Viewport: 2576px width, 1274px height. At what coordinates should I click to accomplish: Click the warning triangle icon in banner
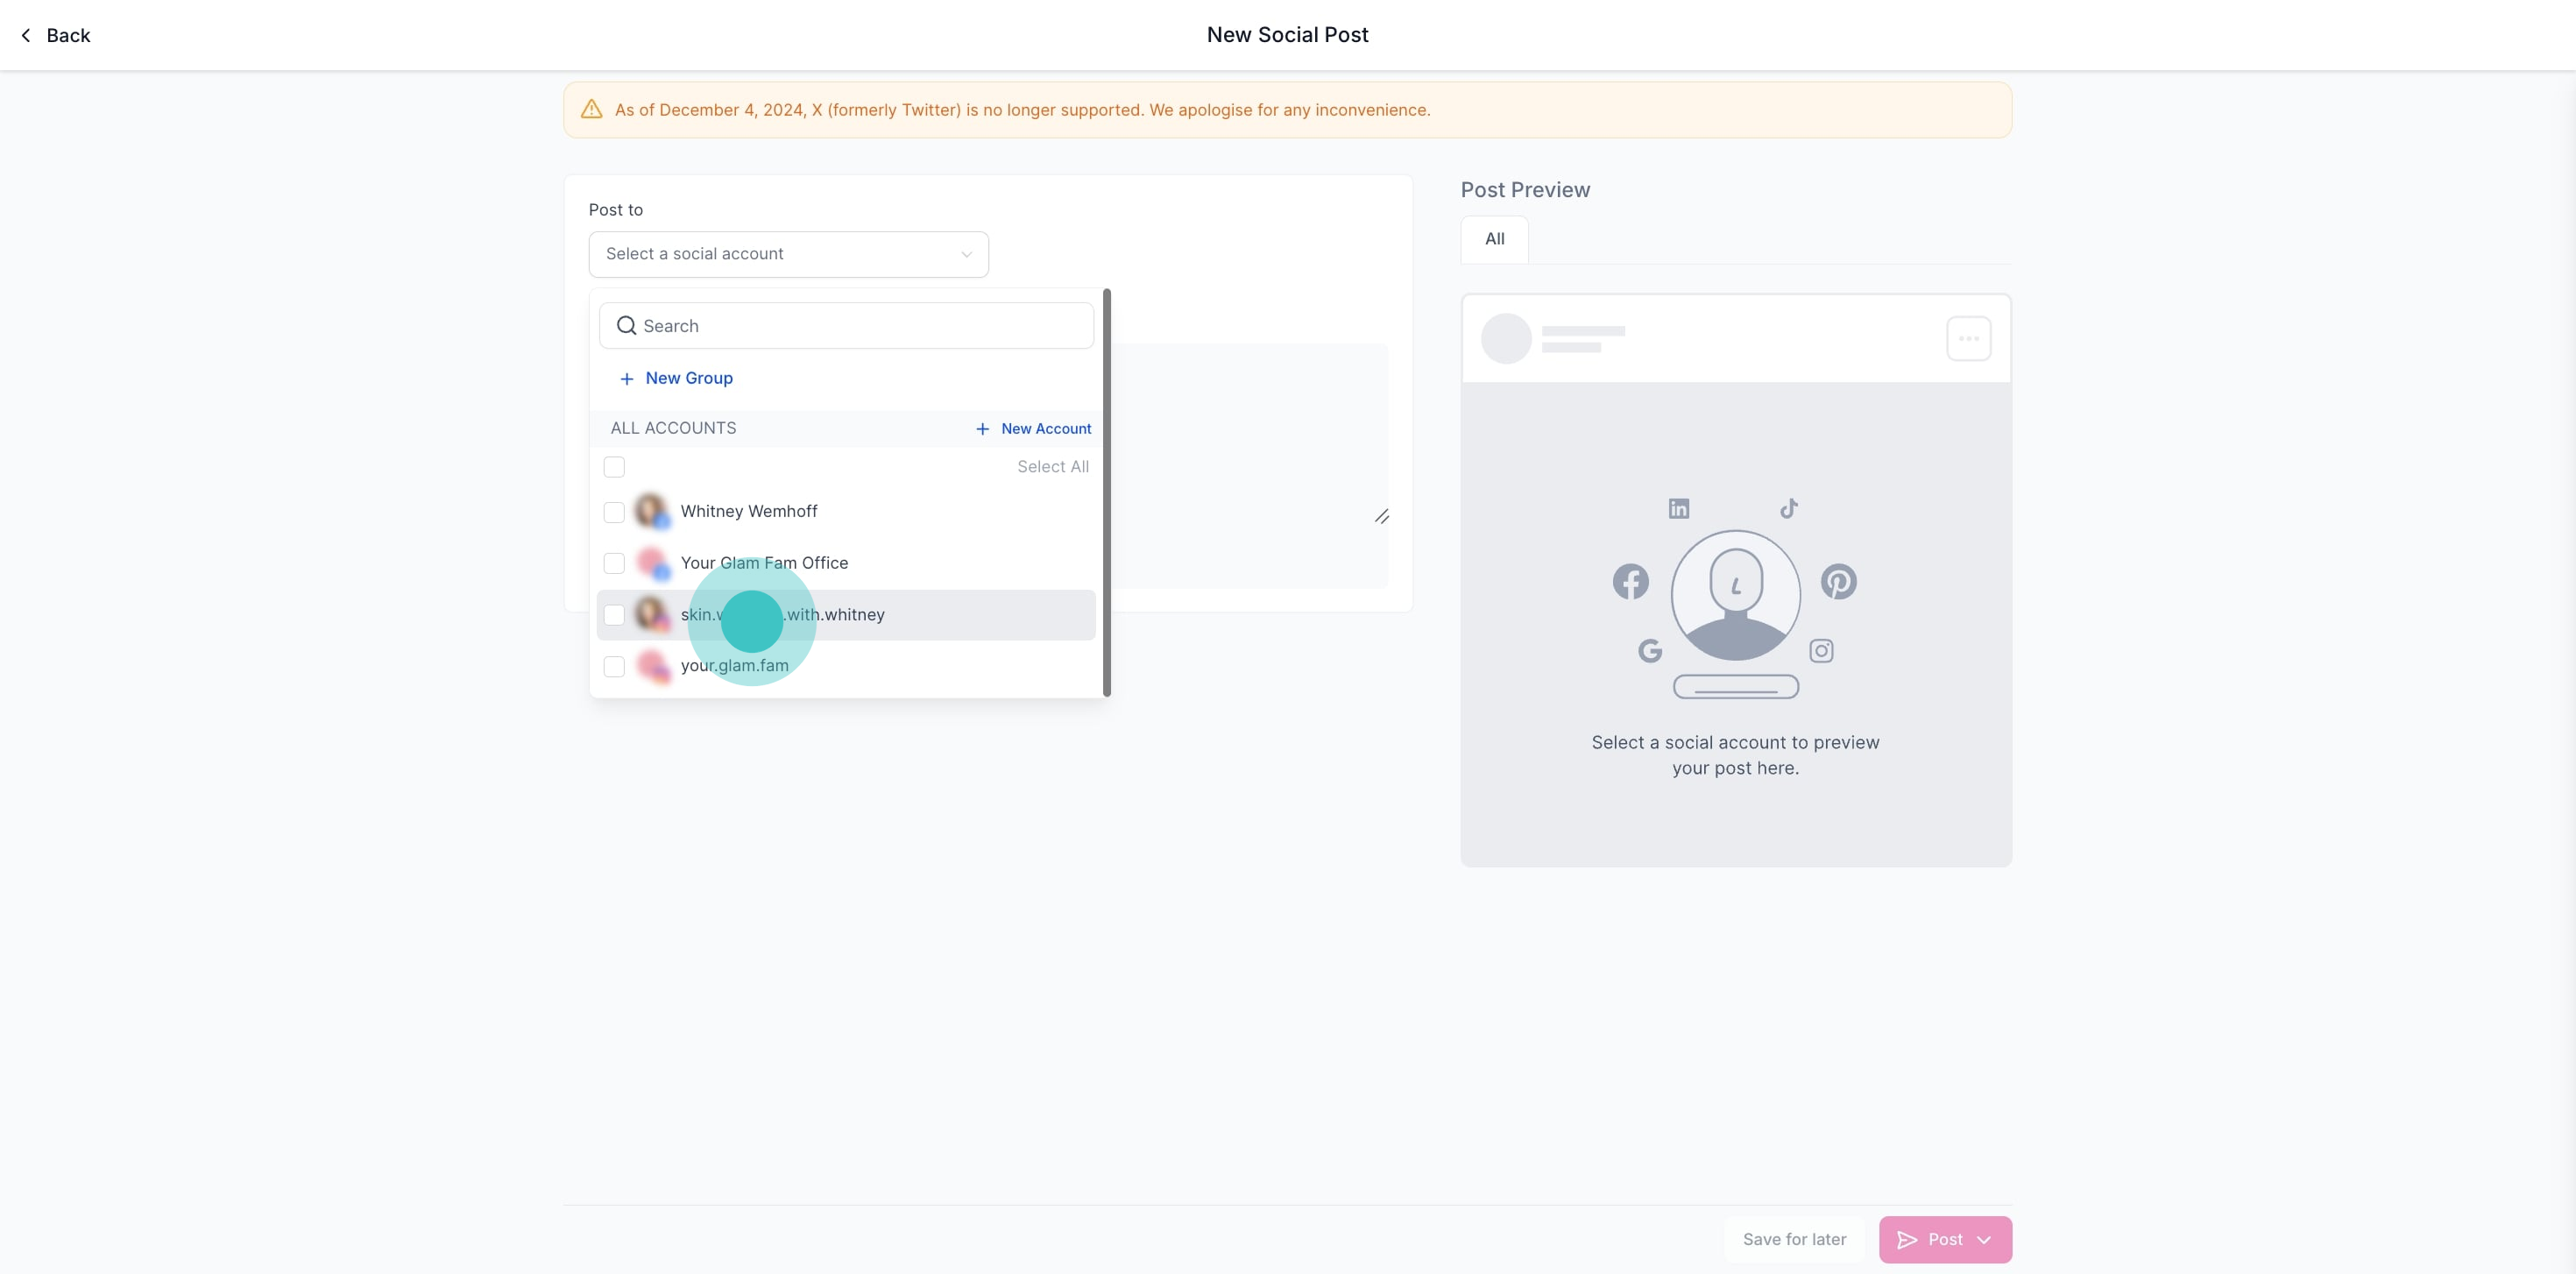[x=592, y=110]
